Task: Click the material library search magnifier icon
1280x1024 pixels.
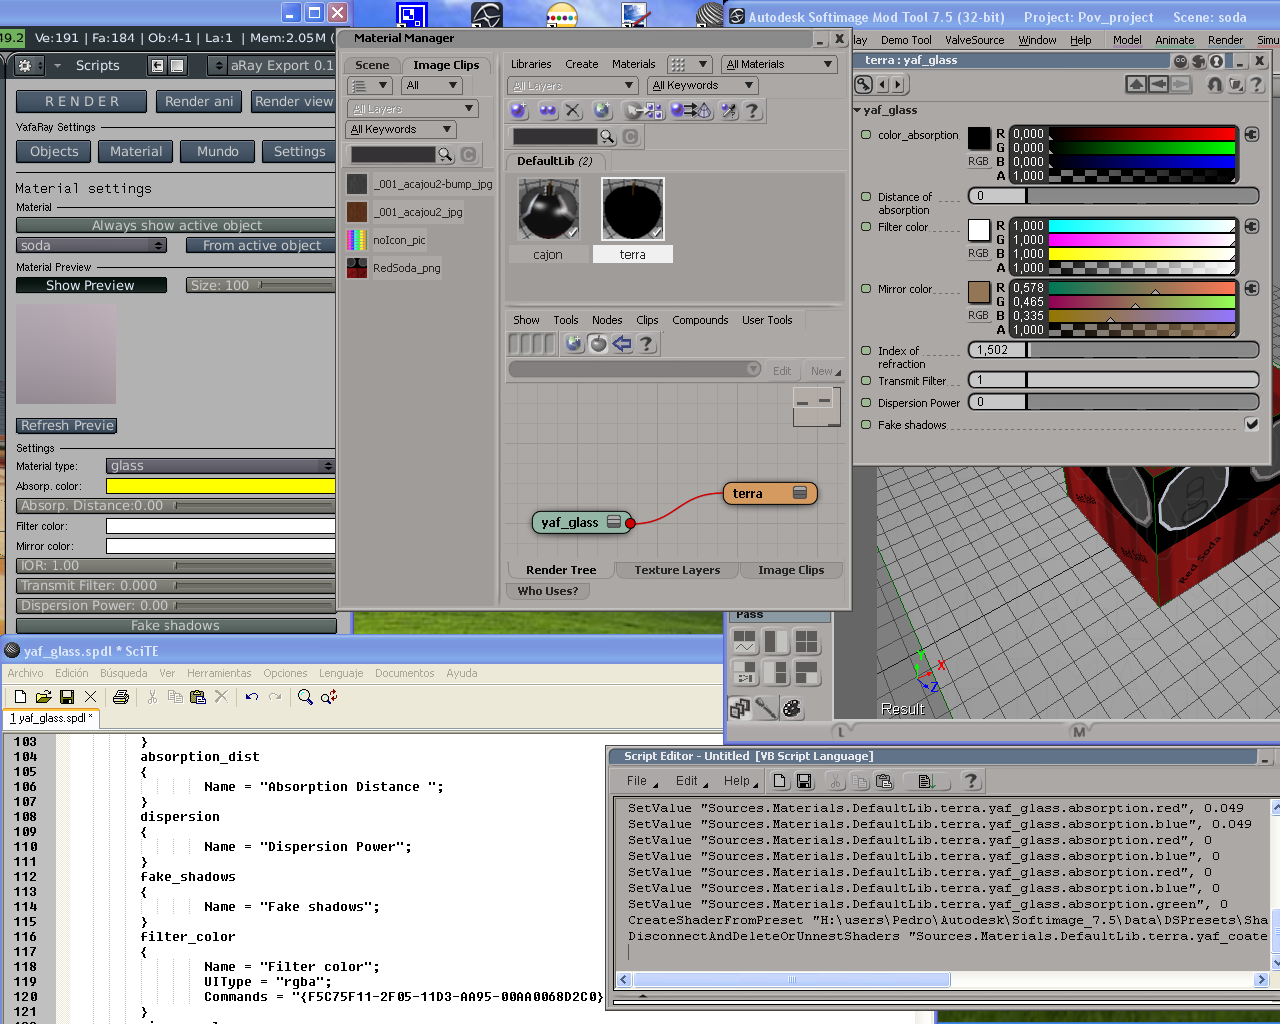Action: click(607, 137)
